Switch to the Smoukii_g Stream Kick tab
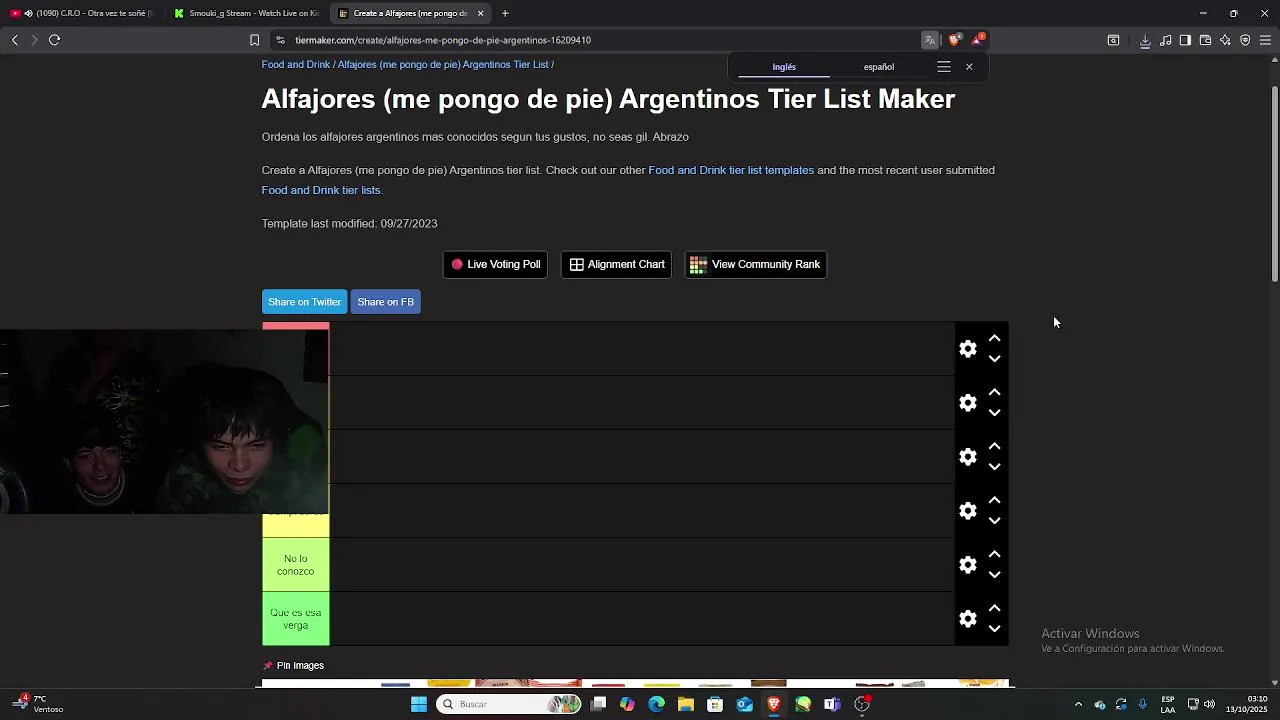Viewport: 1280px width, 720px height. (x=246, y=13)
